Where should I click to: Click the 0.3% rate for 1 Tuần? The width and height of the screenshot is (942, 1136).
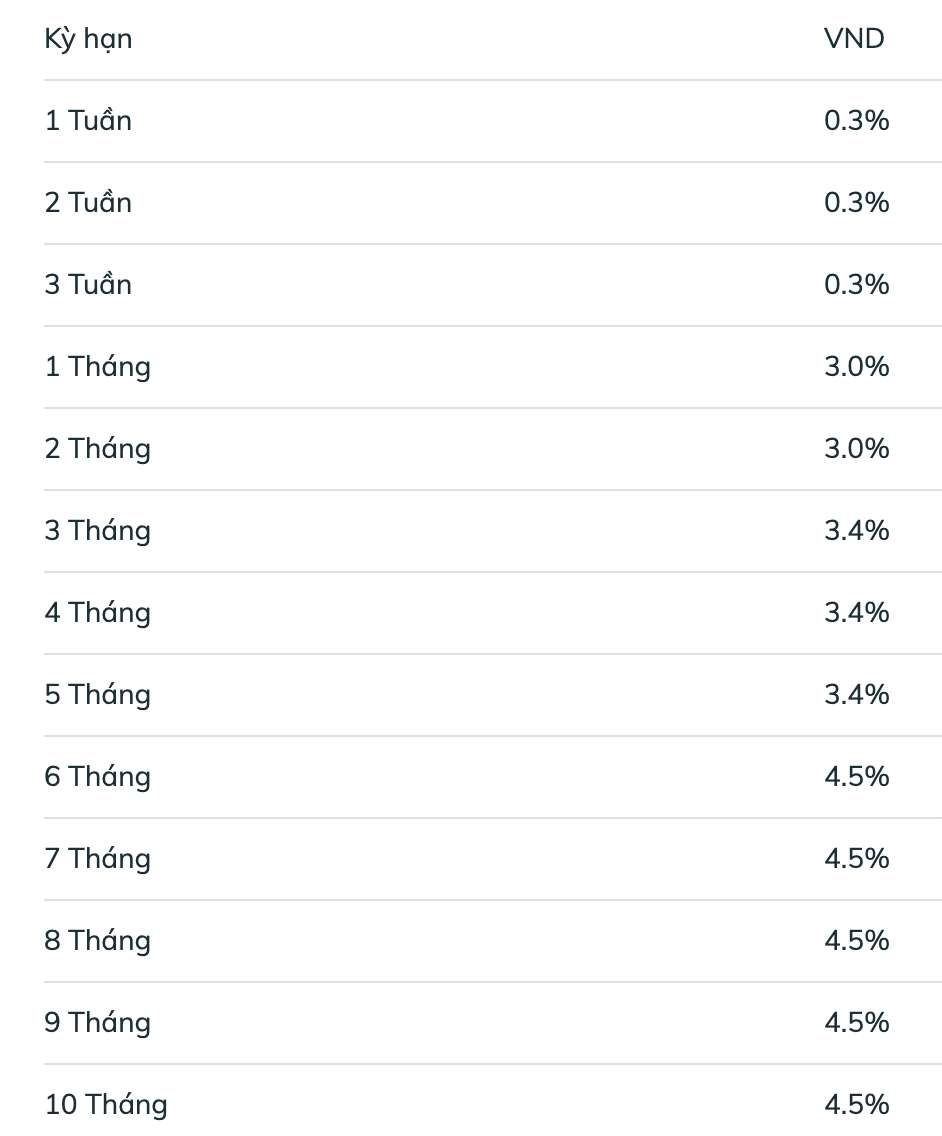click(x=856, y=121)
